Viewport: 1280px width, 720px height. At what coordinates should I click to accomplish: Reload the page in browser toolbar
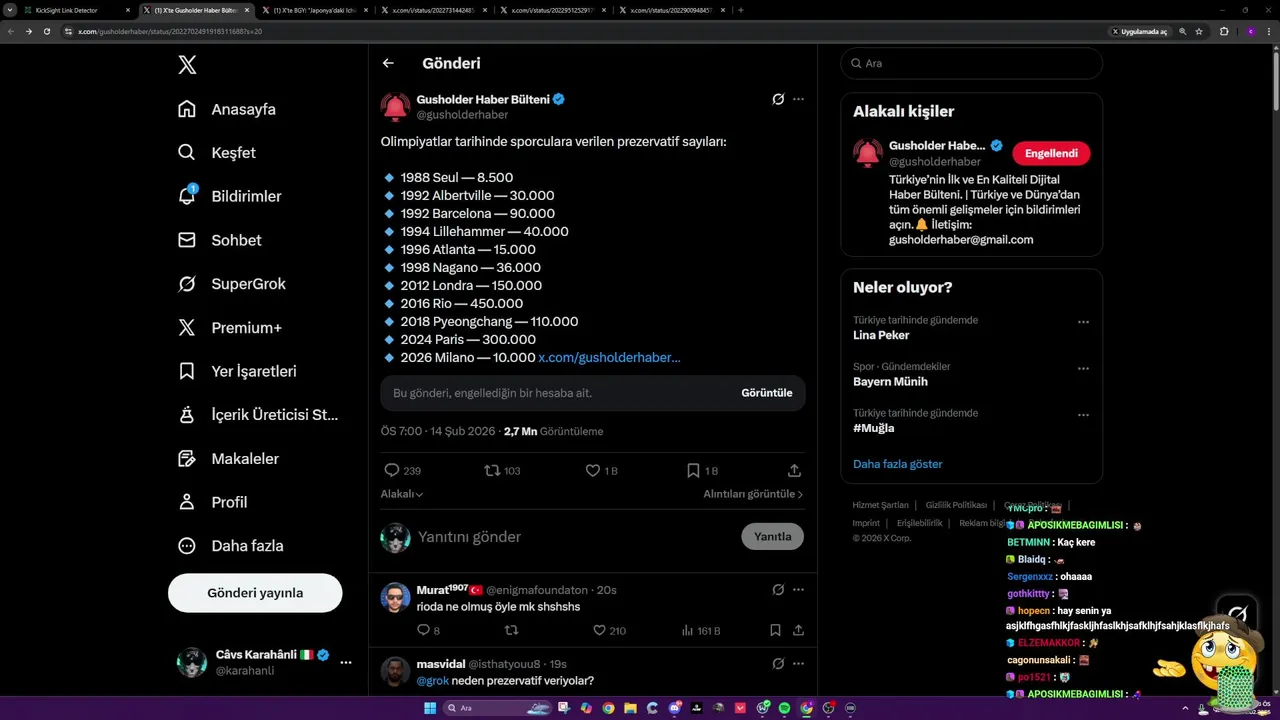coord(46,31)
